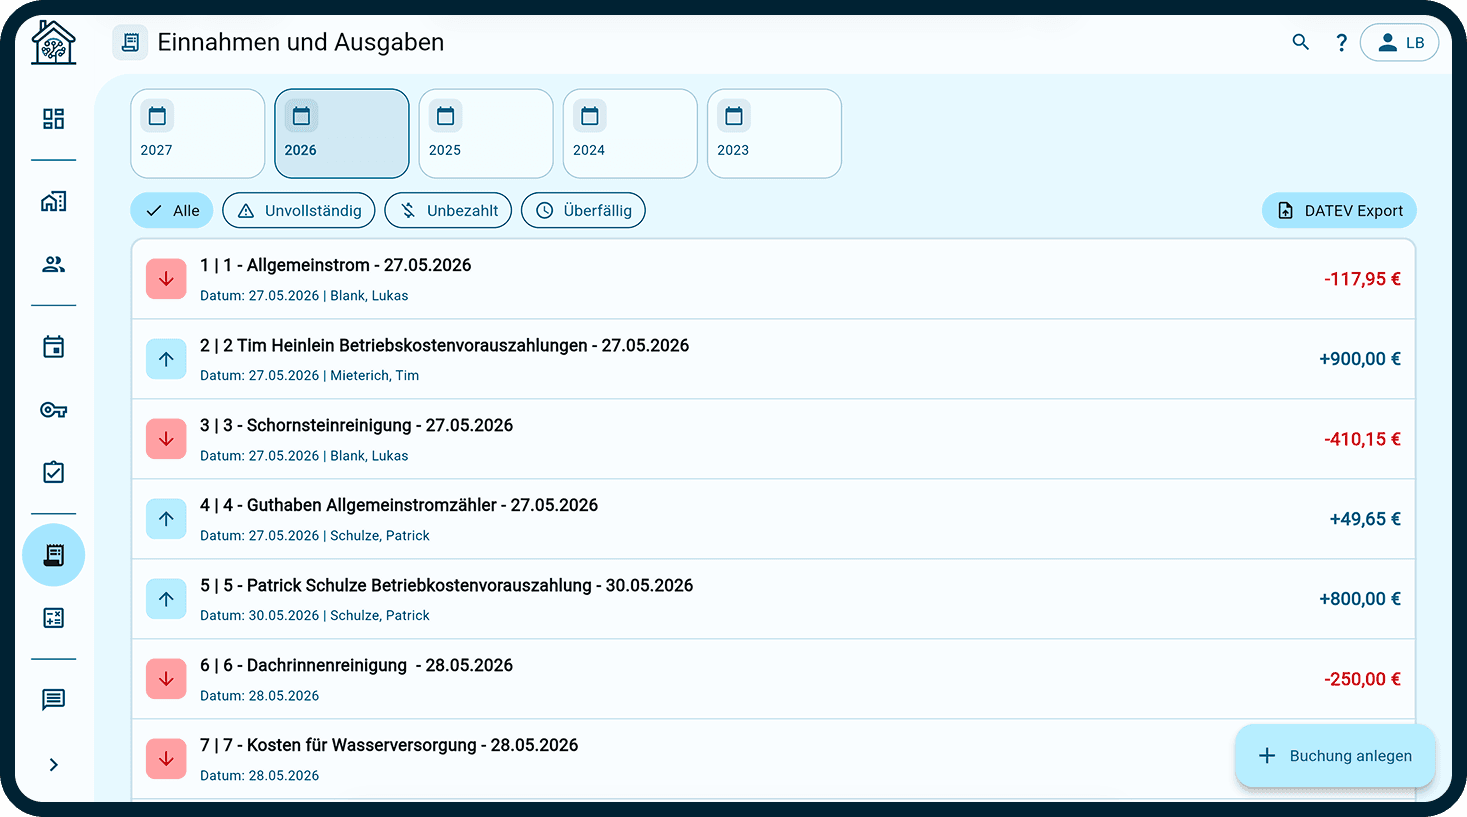1467x817 pixels.
Task: Open checklist task icon in sidebar
Action: [x=53, y=472]
